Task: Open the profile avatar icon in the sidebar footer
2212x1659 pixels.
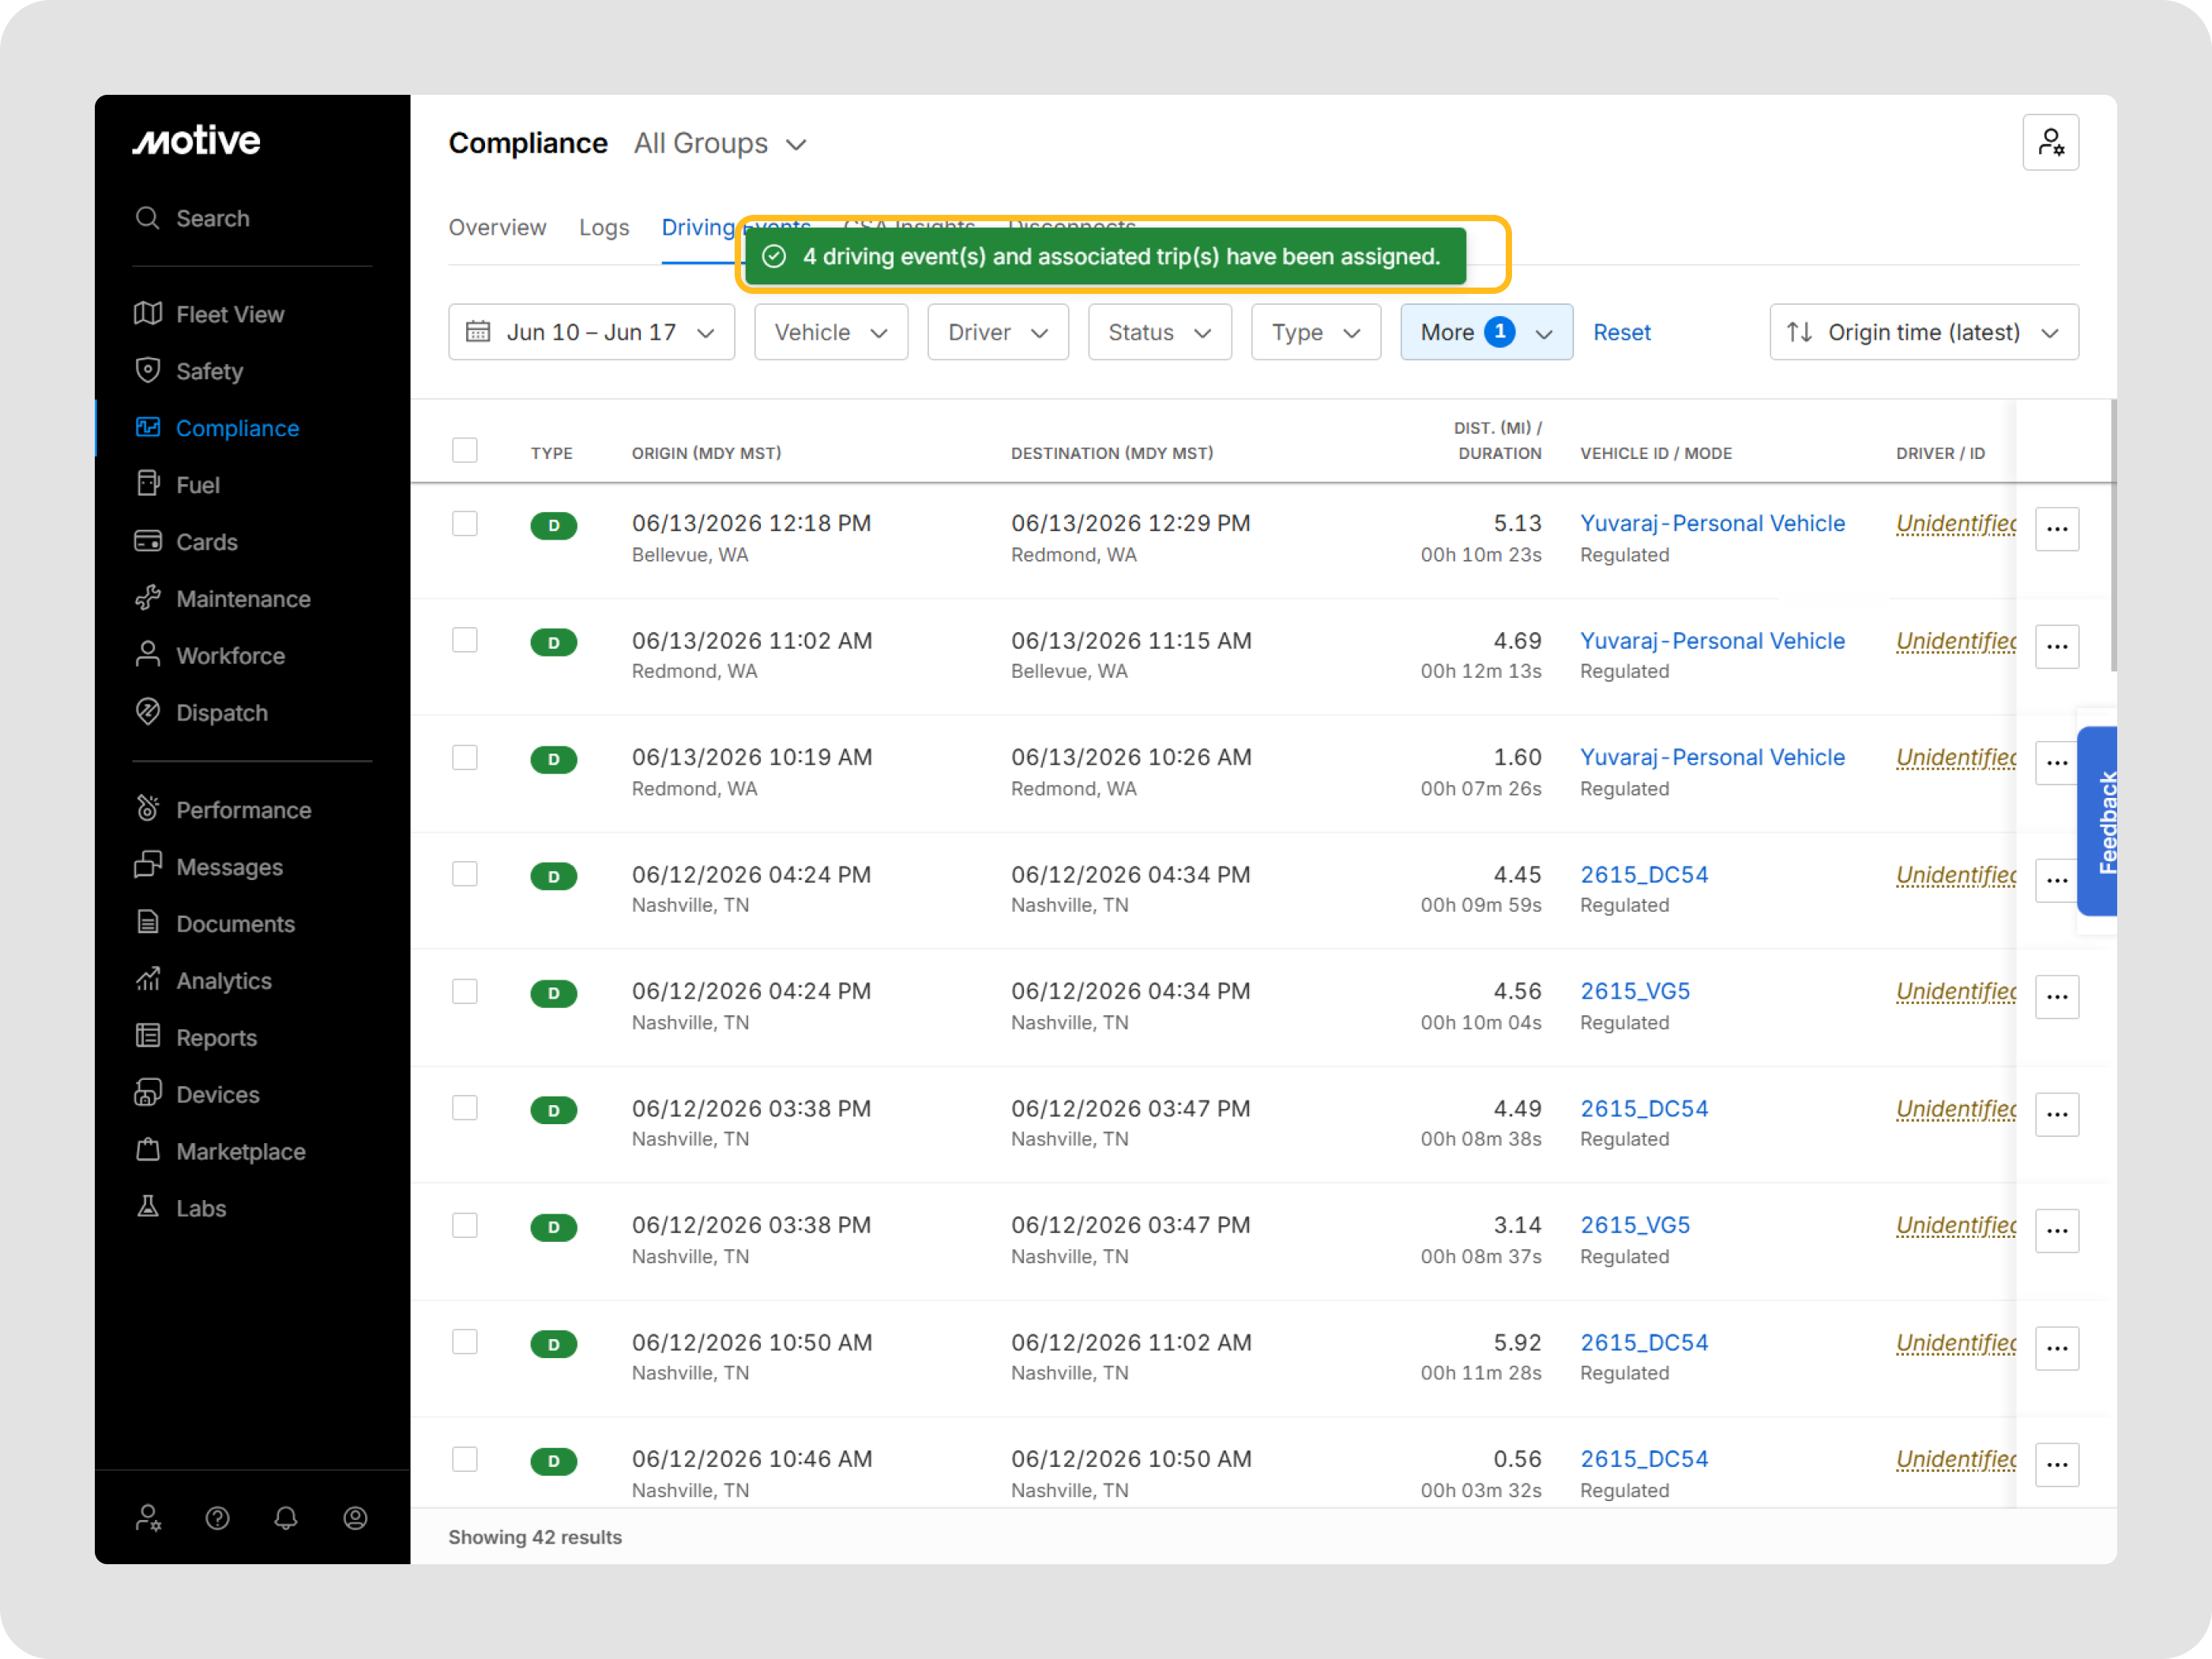Action: [x=355, y=1518]
